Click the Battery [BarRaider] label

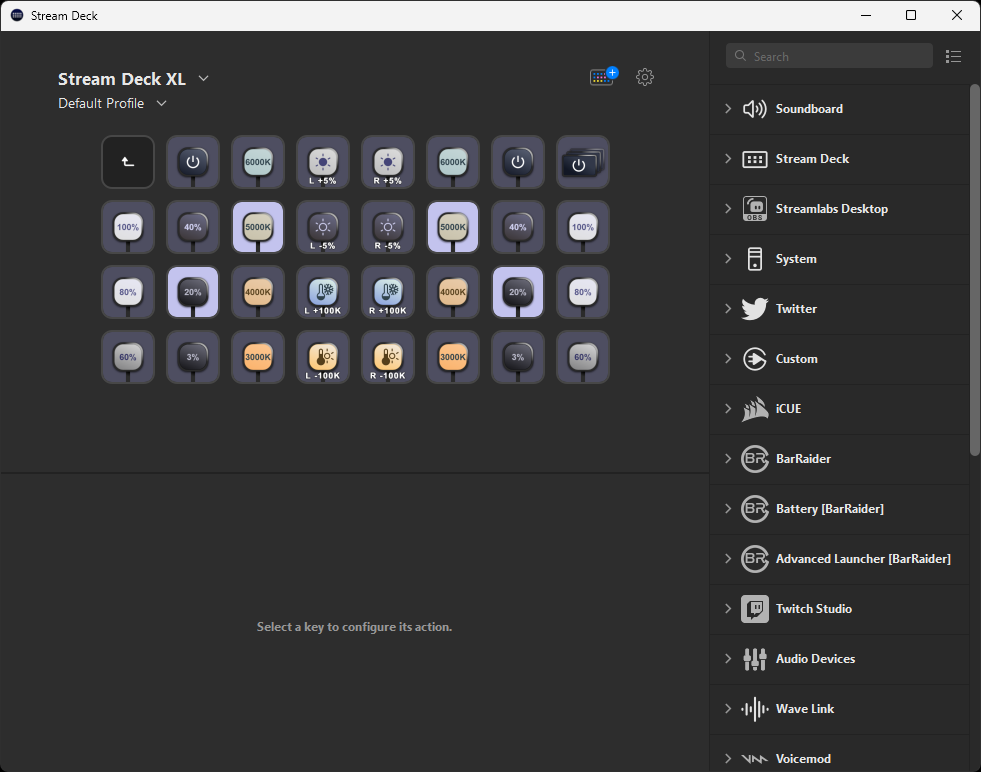tap(830, 509)
